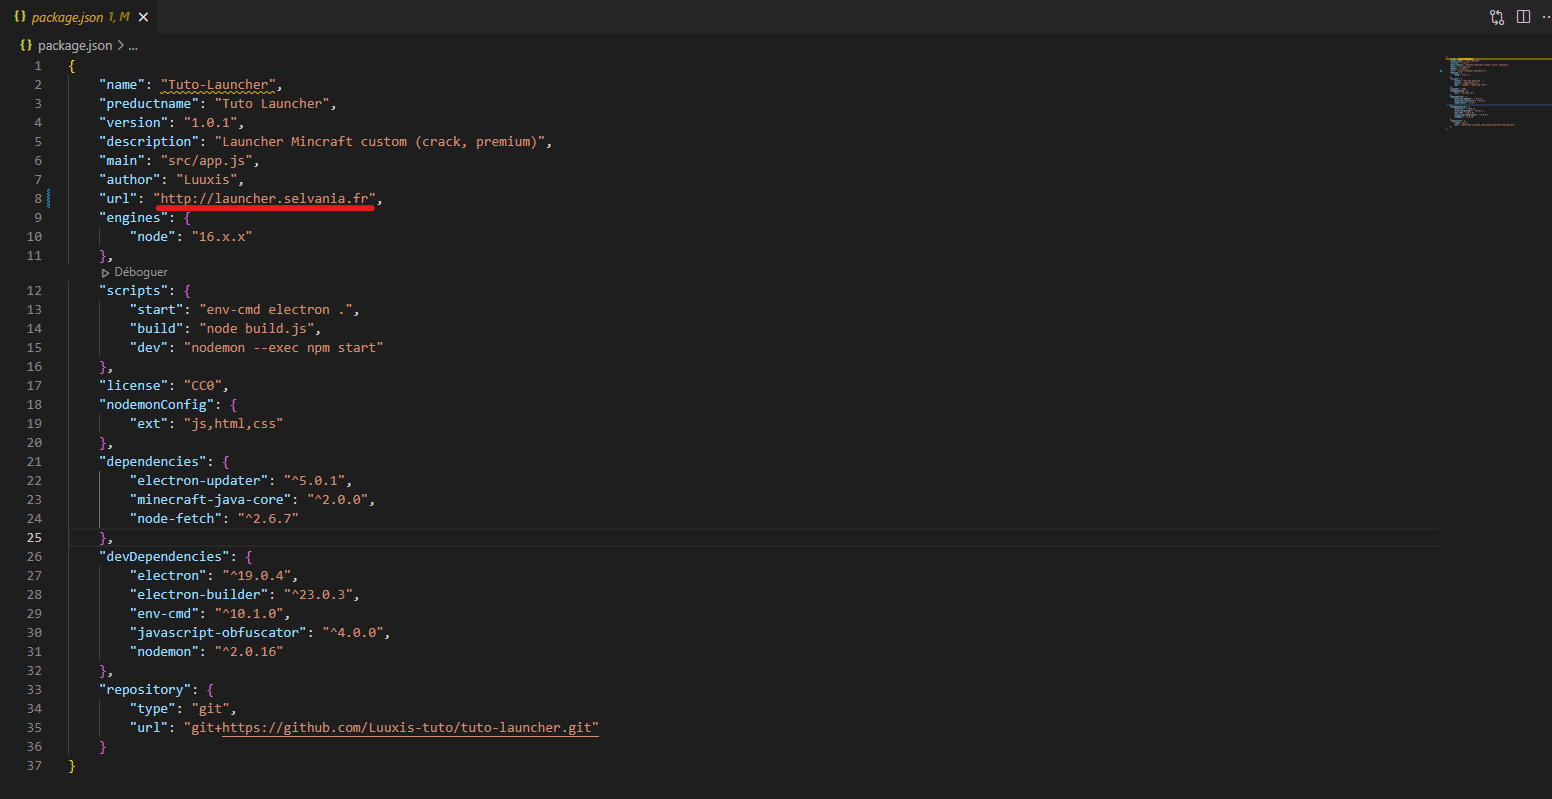Click line number 37 in the gutter
The image size is (1552, 799).
[35, 766]
